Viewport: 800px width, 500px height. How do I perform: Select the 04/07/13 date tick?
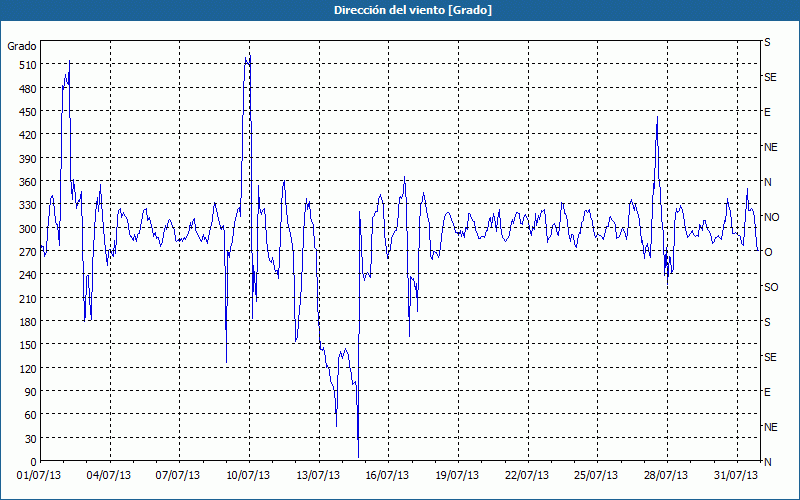coord(109,476)
